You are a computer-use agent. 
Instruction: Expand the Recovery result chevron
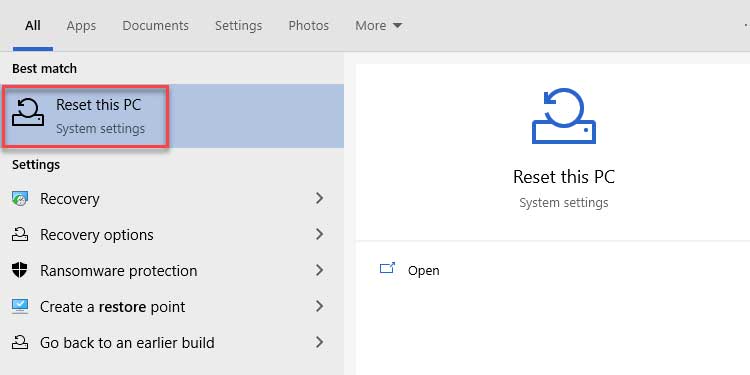[x=320, y=198]
